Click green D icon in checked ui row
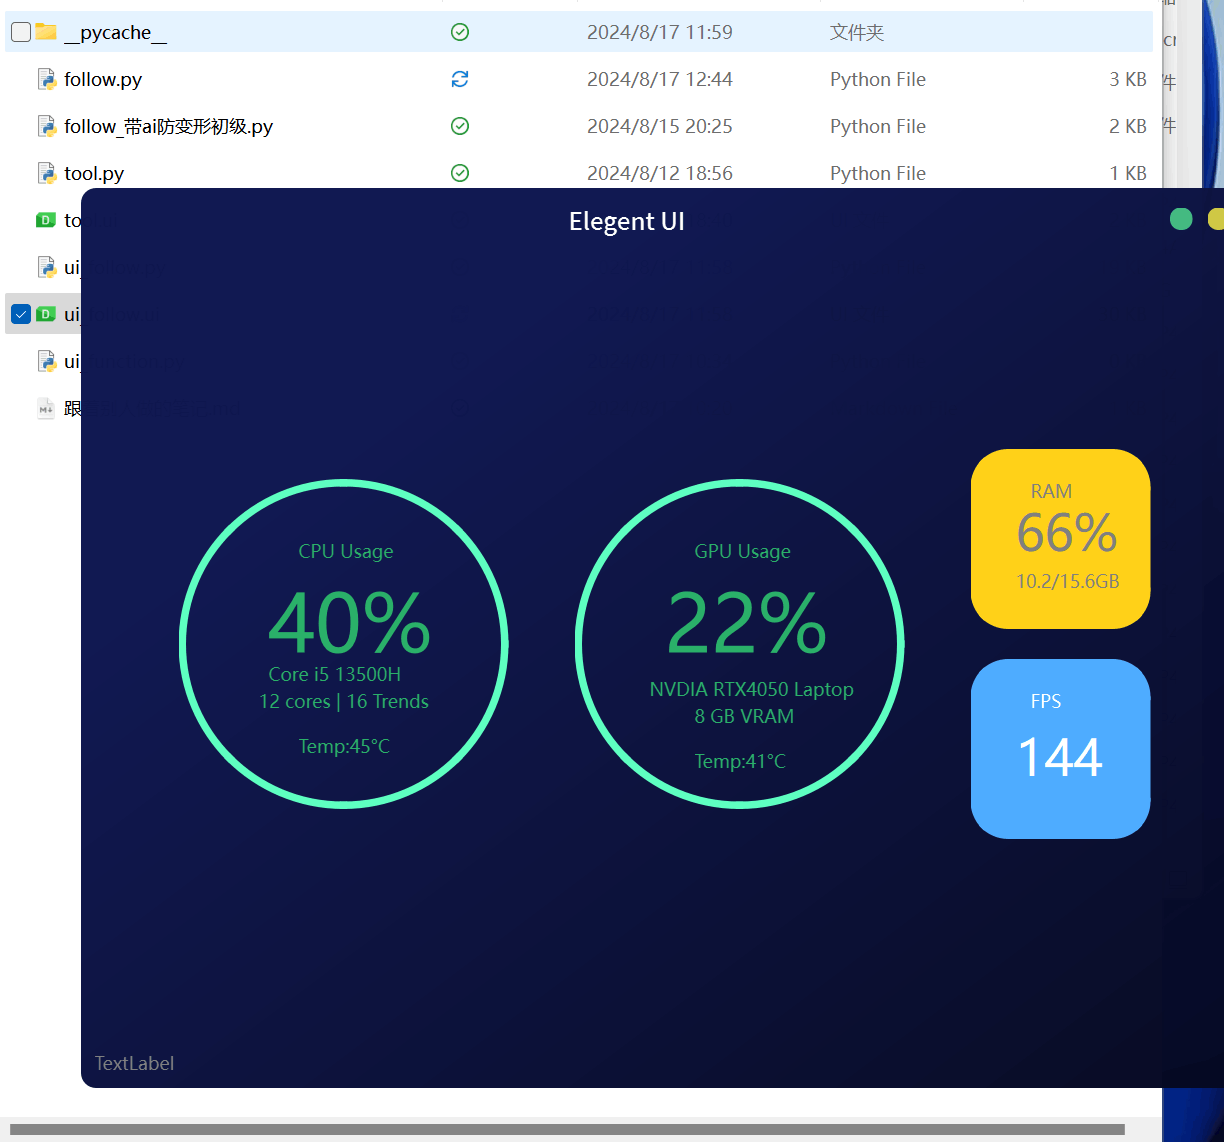This screenshot has width=1224, height=1142. (x=46, y=314)
